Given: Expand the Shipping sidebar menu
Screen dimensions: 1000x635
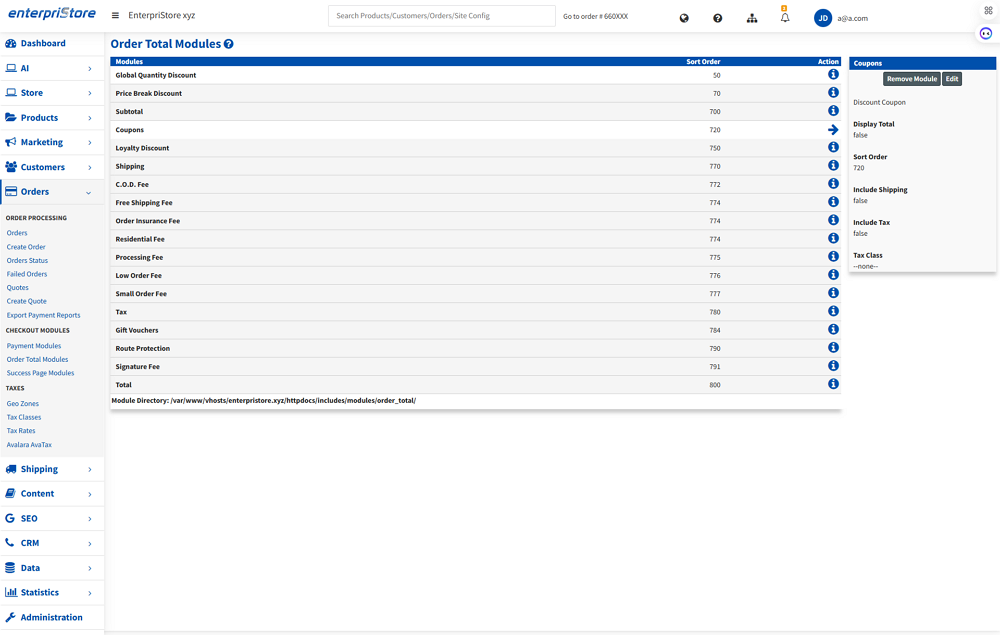Looking at the screenshot, I should click(52, 469).
